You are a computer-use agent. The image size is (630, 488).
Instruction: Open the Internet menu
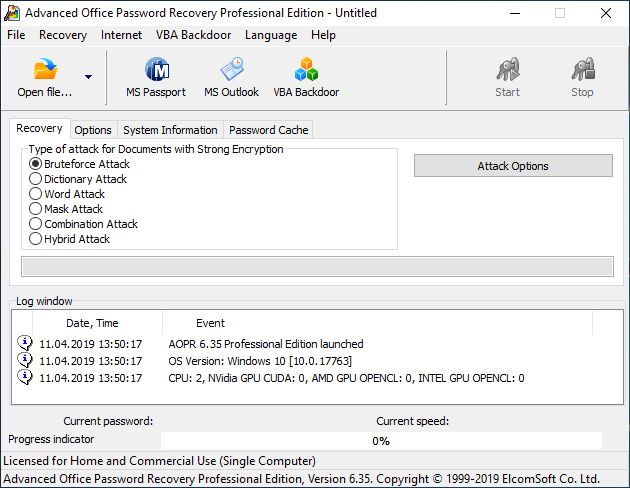click(121, 35)
